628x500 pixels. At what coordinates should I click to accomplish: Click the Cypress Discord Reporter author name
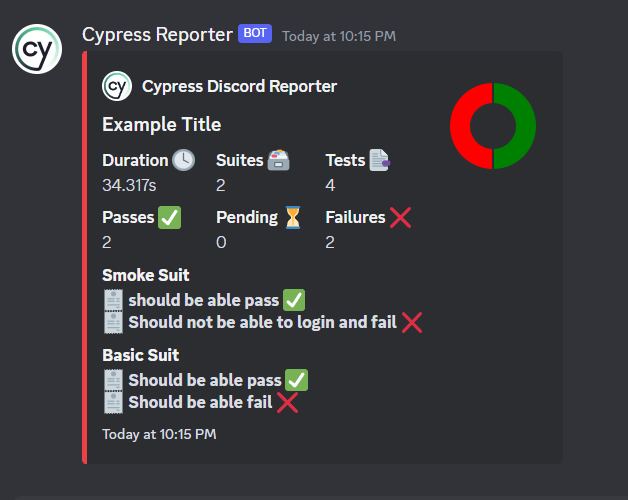(240, 87)
